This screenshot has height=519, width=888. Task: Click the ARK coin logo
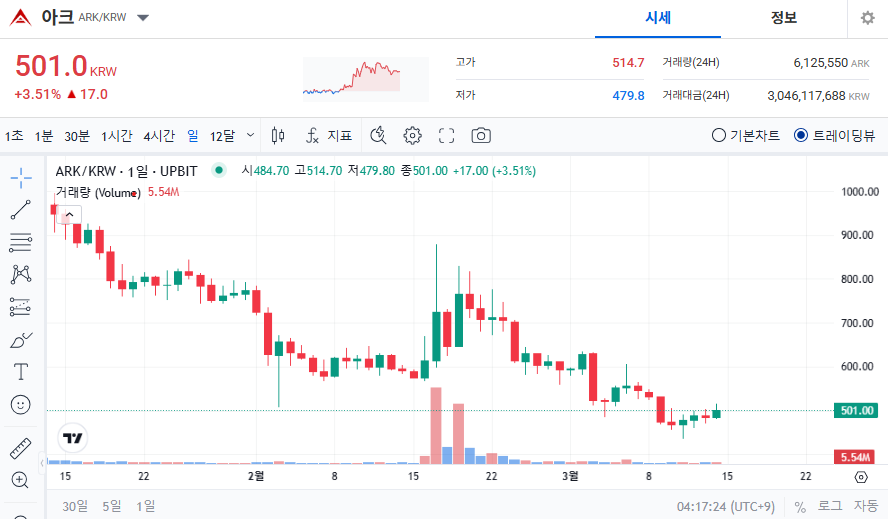point(20,18)
